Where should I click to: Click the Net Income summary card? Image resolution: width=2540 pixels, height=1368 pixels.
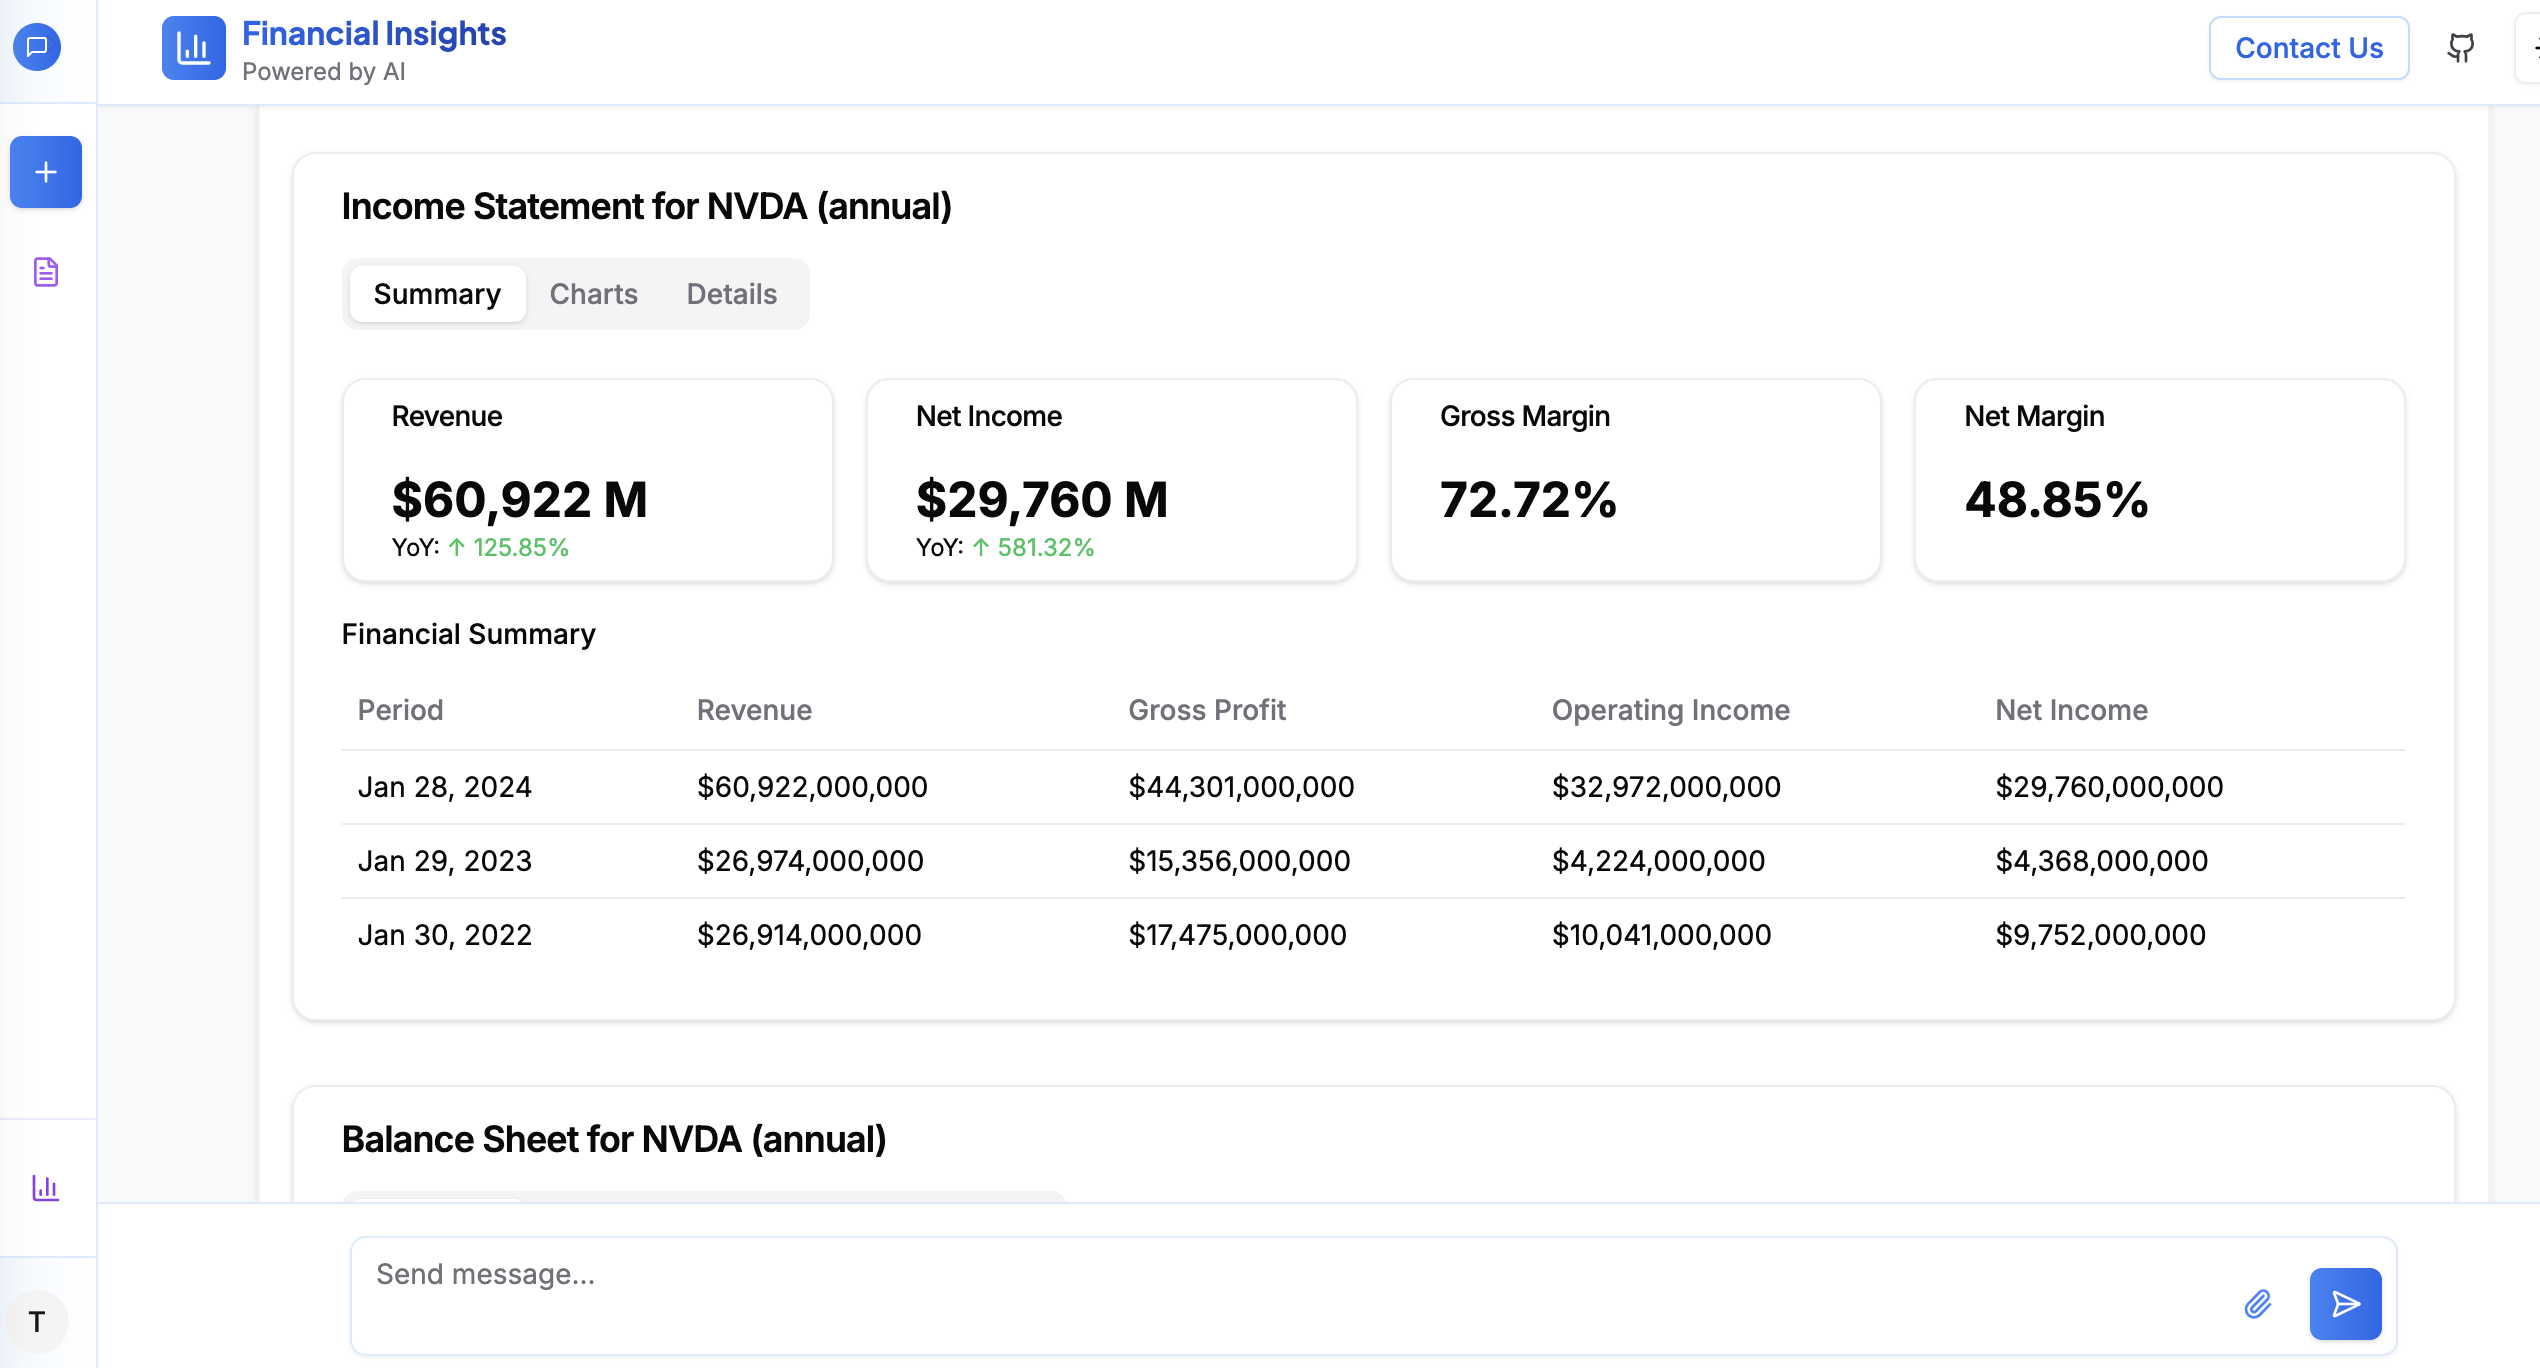click(1112, 480)
